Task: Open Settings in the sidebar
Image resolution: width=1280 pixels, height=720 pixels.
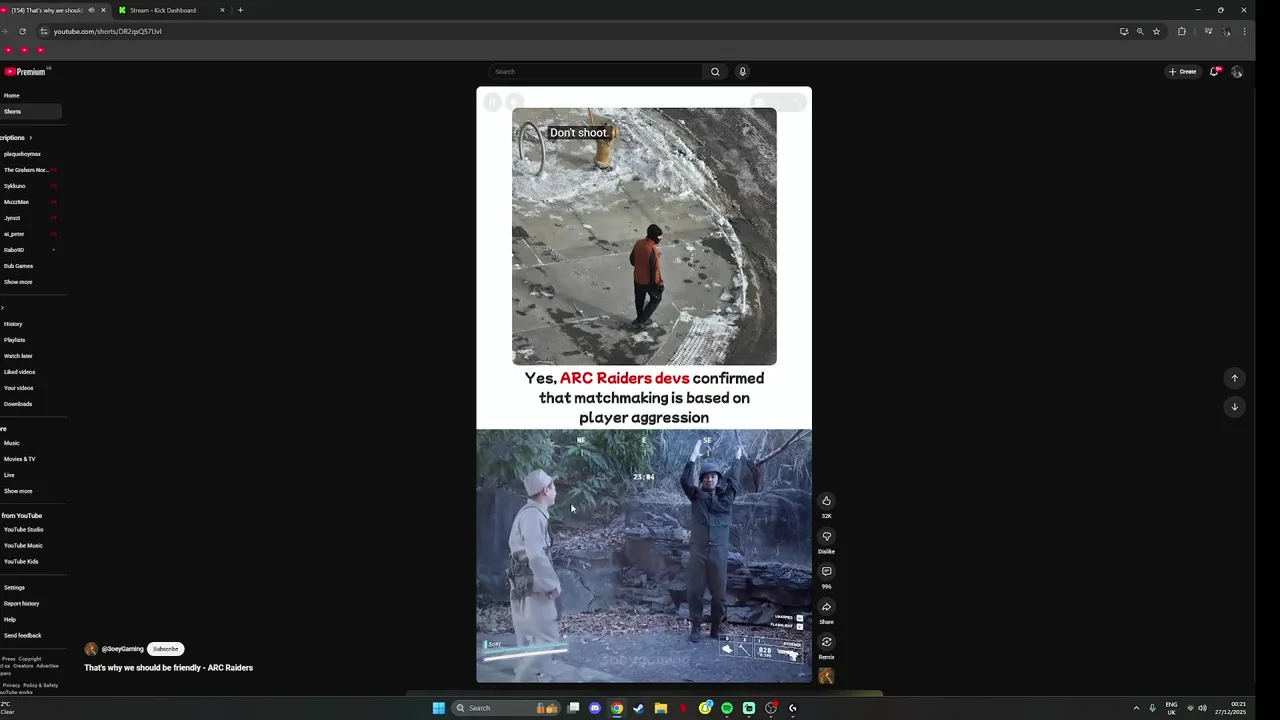Action: pyautogui.click(x=14, y=588)
